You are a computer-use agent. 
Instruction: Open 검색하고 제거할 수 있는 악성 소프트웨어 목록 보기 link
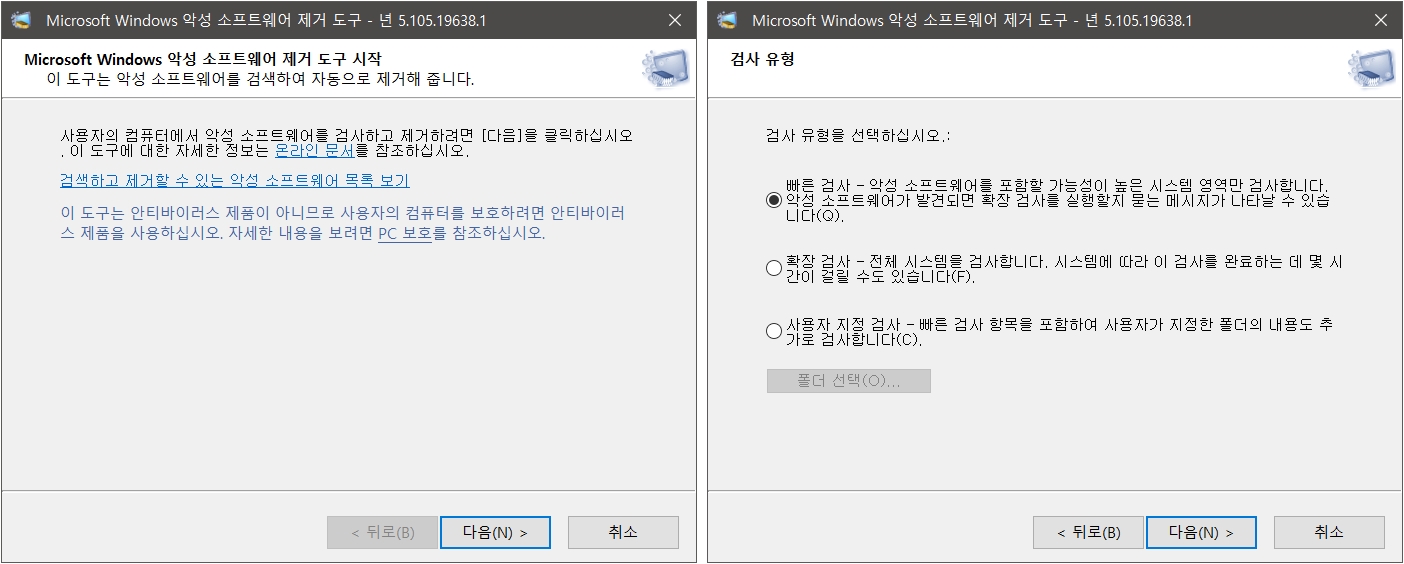point(235,180)
